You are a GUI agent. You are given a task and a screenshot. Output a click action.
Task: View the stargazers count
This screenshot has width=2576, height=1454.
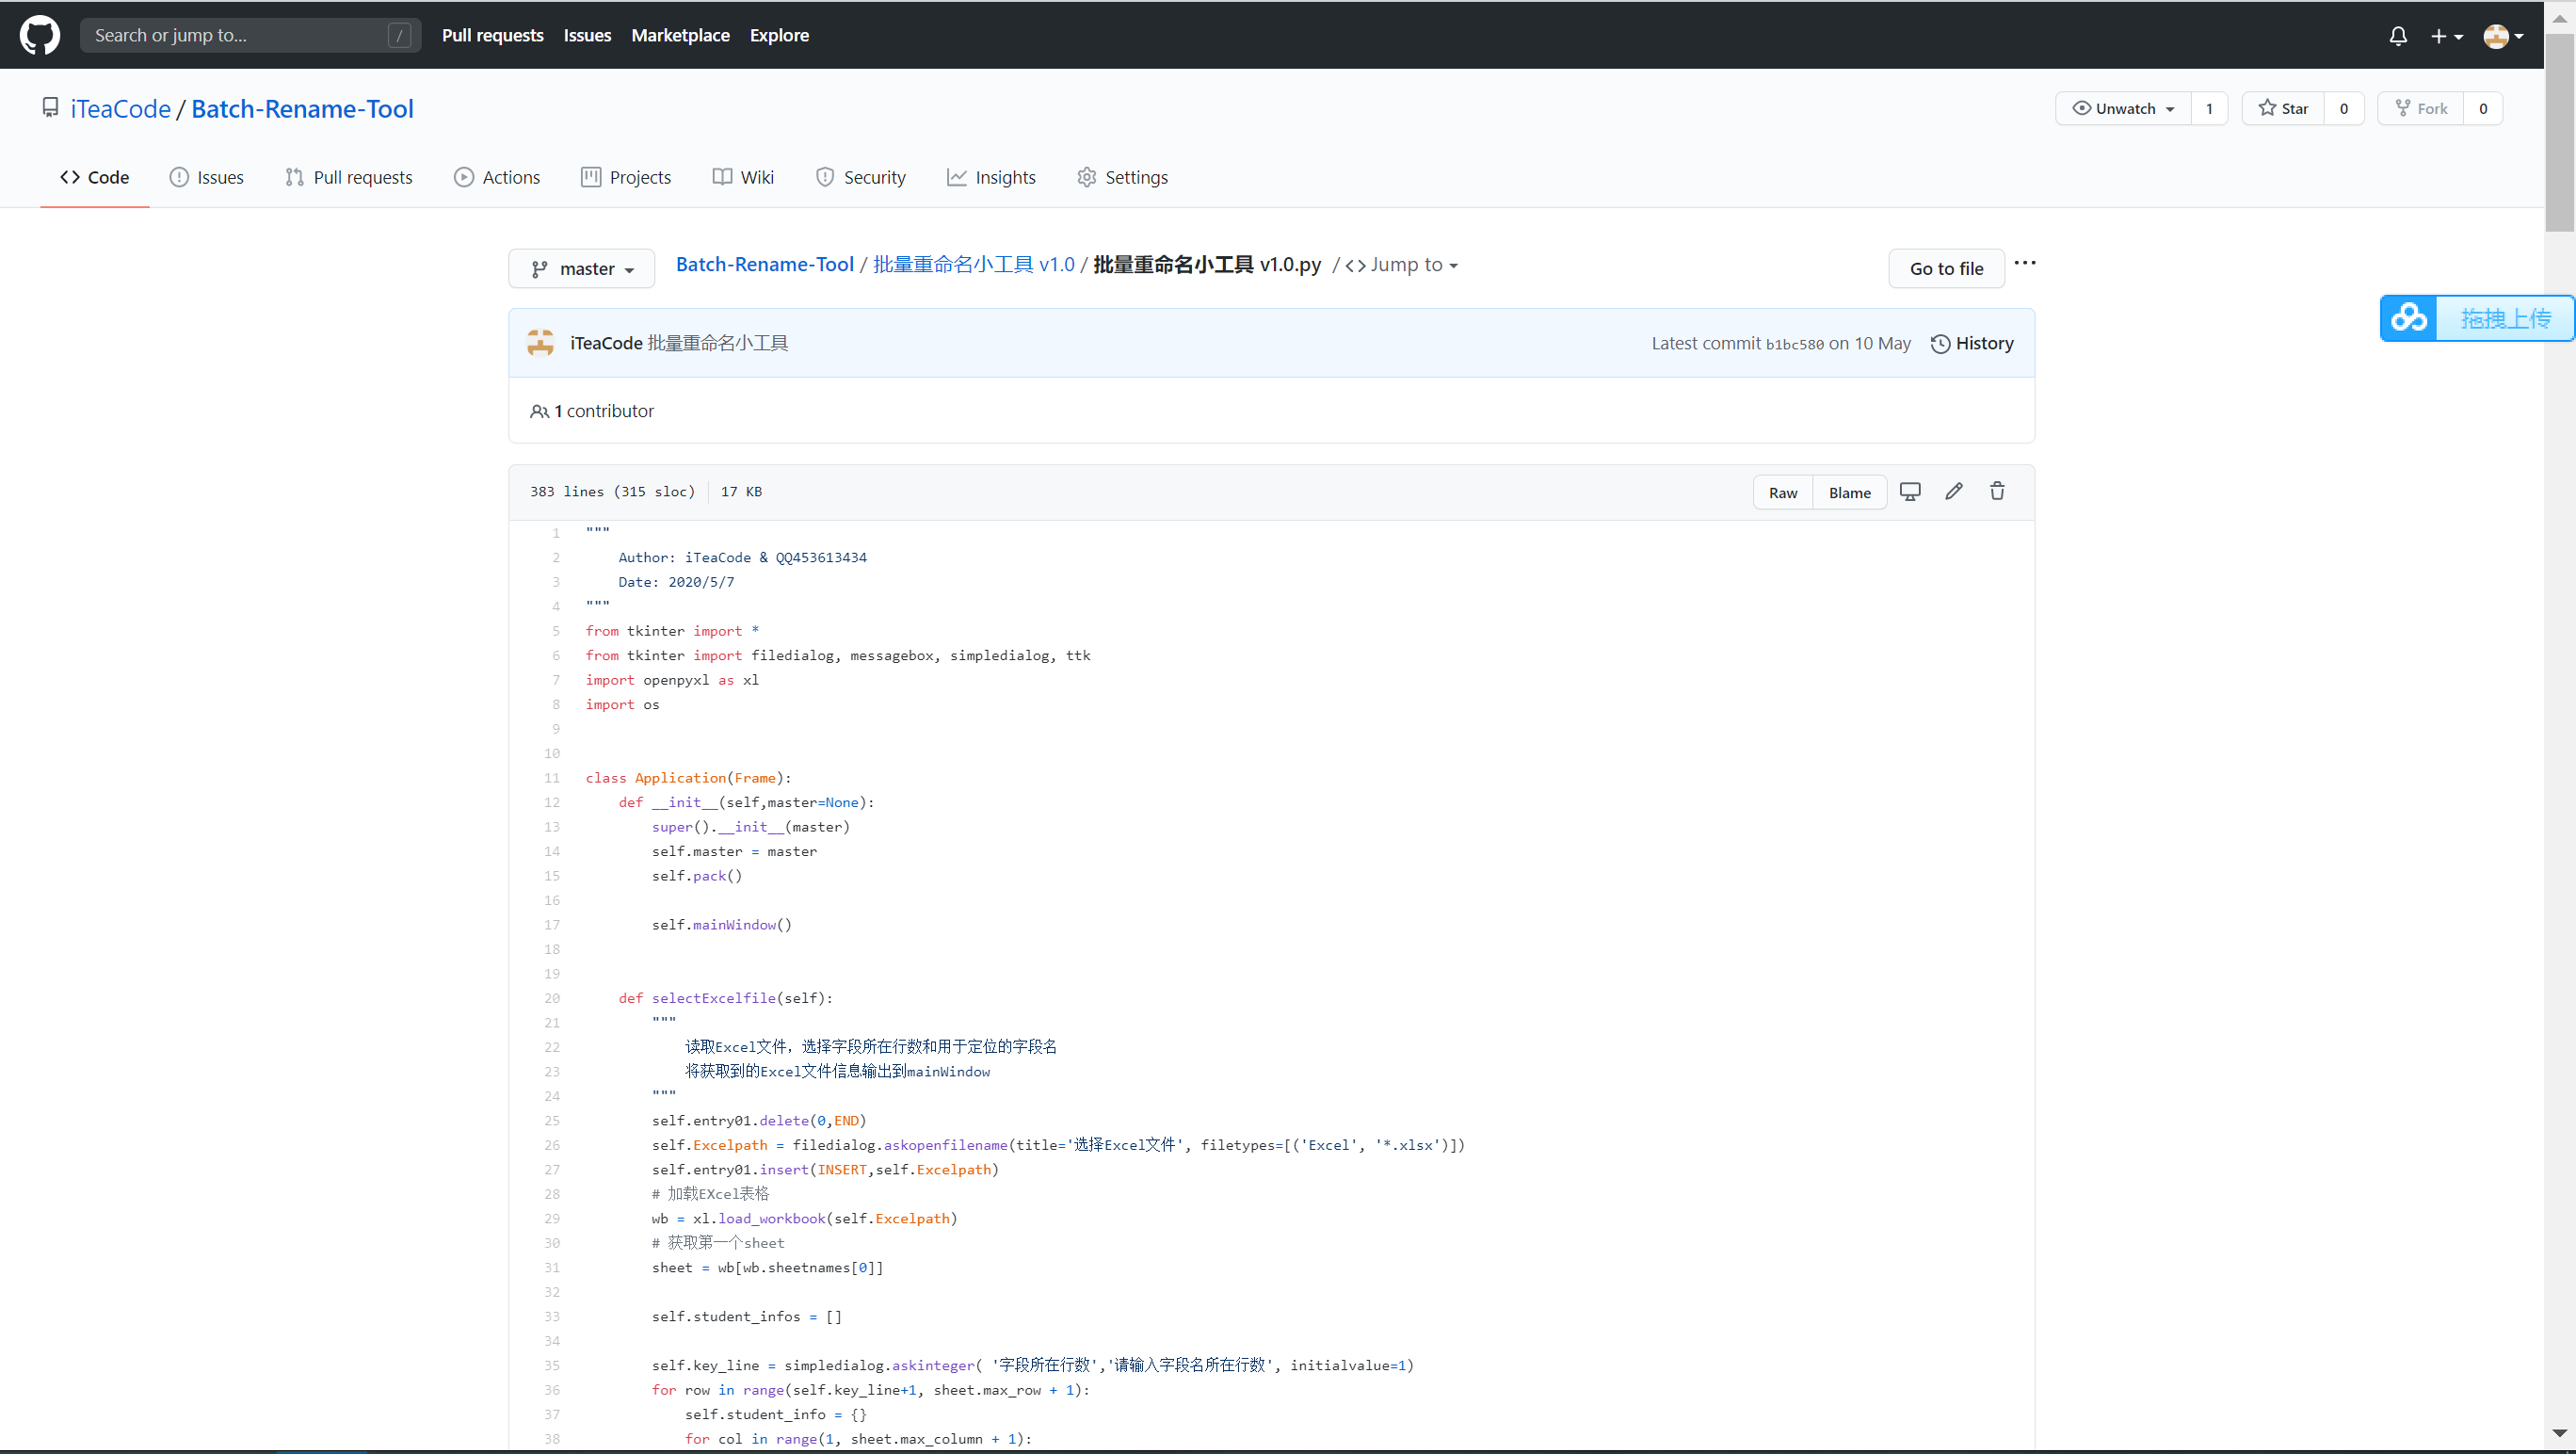(2344, 108)
